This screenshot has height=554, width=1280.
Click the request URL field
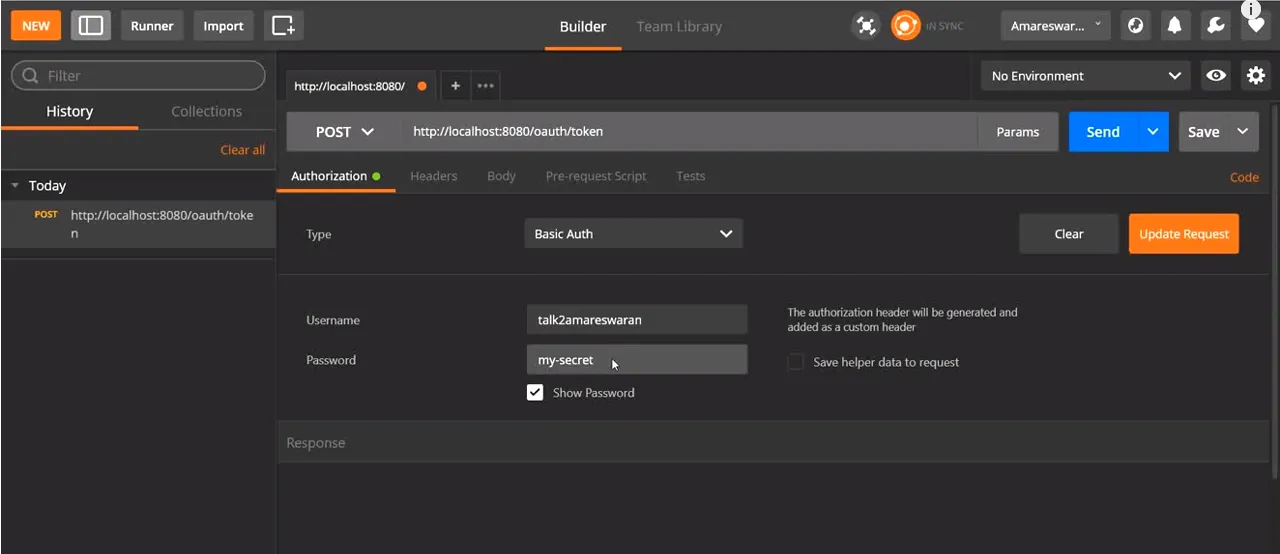point(690,132)
